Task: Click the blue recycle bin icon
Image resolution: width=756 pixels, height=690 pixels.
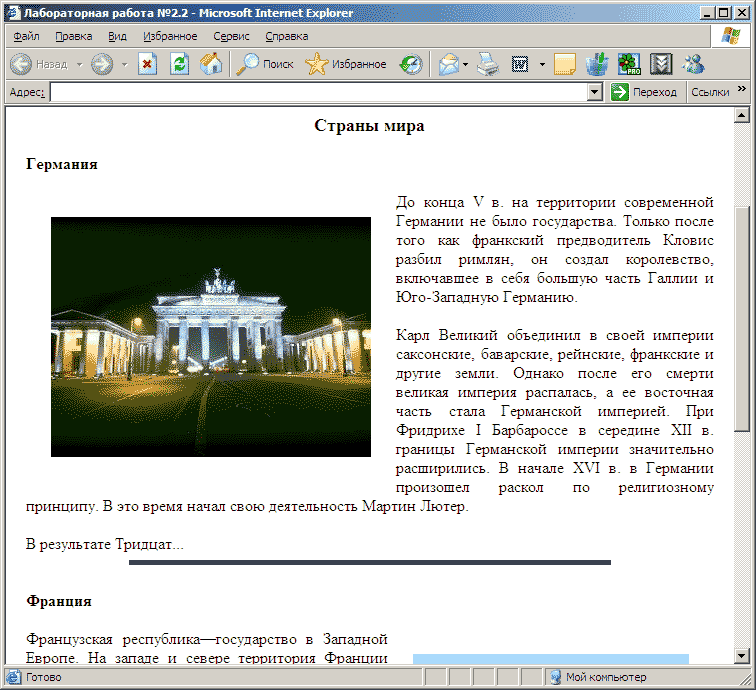Action: click(x=597, y=64)
